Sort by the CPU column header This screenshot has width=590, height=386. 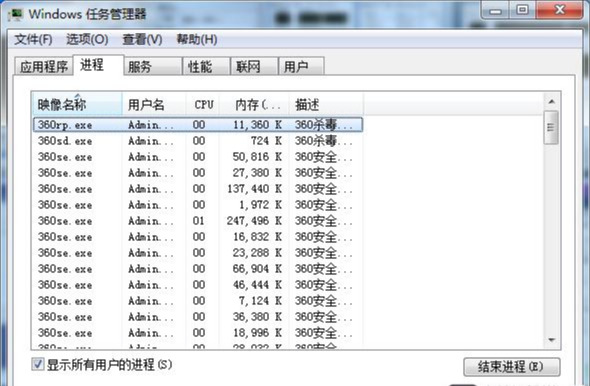point(202,104)
